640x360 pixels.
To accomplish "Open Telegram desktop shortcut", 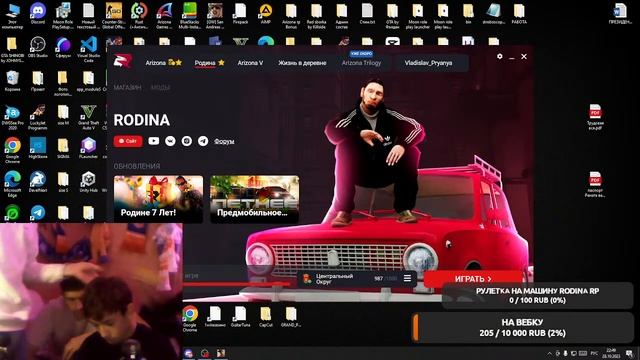I will pos(38,213).
